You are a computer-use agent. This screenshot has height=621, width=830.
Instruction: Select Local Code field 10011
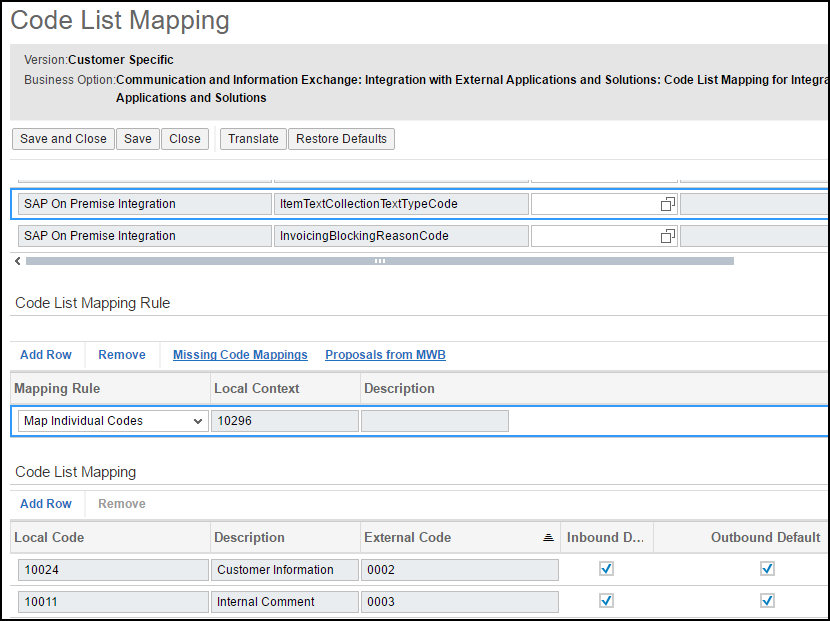[x=113, y=602]
